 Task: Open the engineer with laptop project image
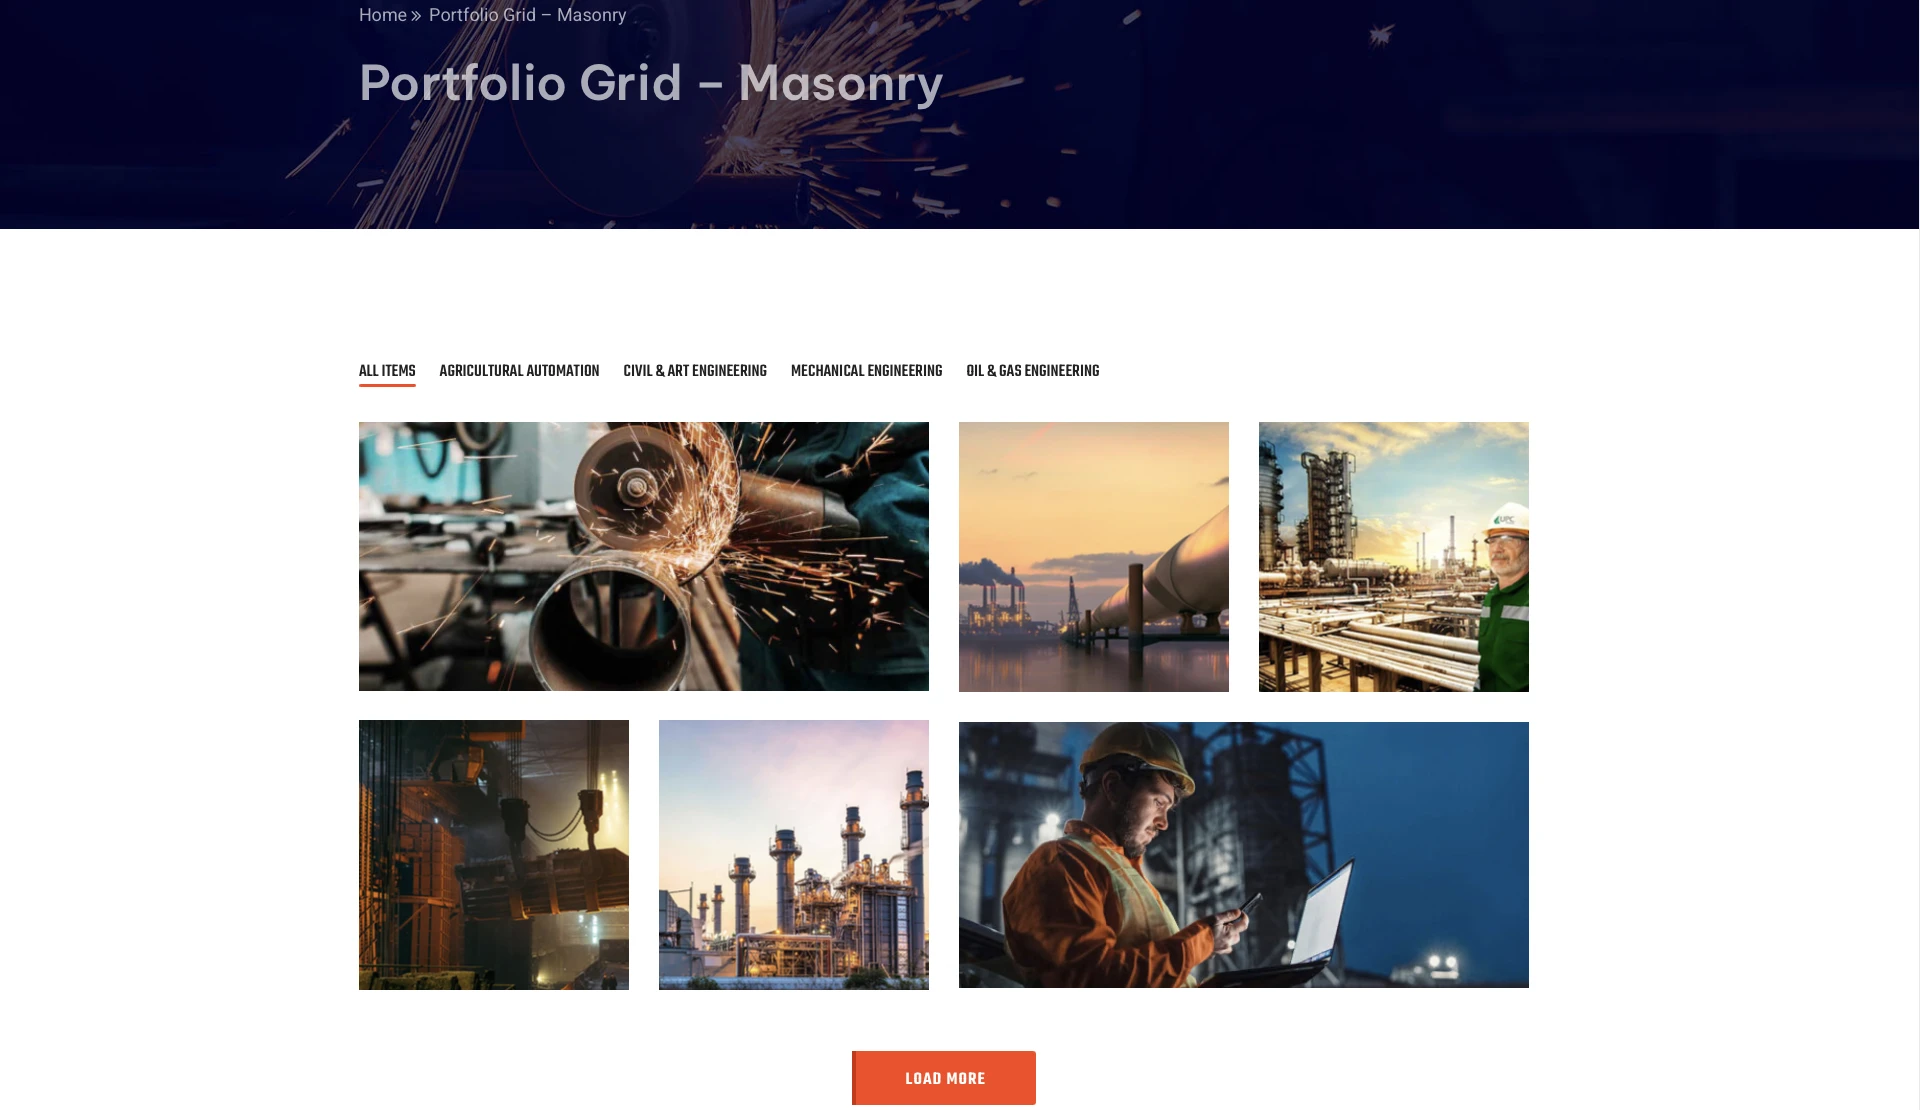point(1244,855)
